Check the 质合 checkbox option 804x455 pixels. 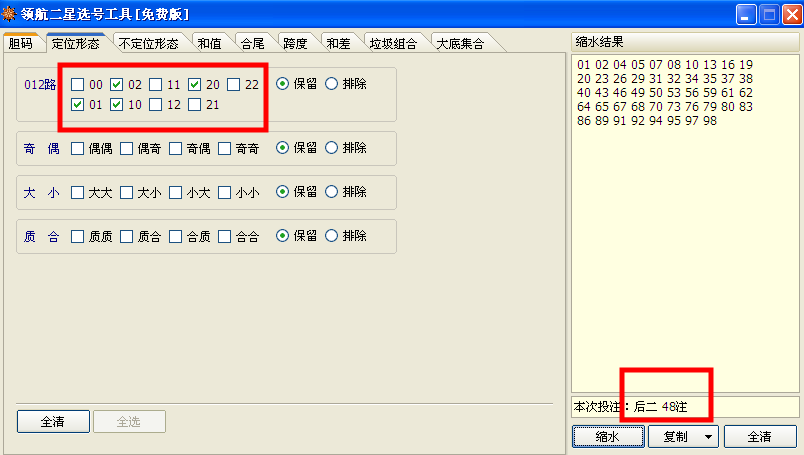pyautogui.click(x=127, y=236)
